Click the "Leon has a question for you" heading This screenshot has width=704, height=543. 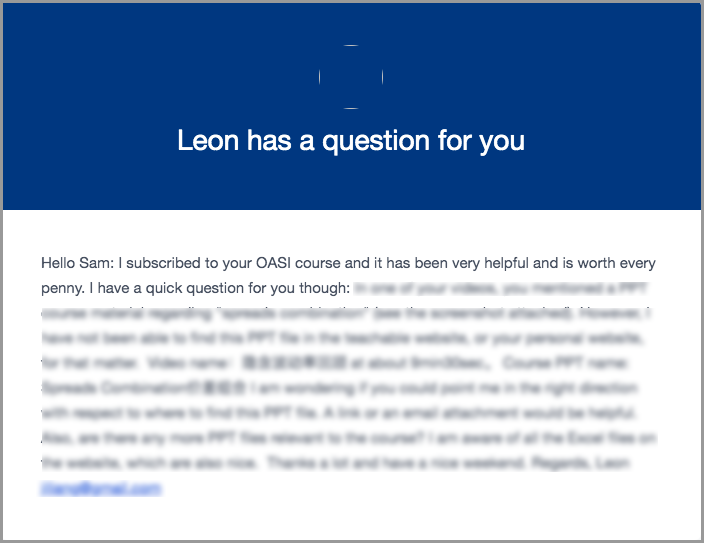point(351,141)
